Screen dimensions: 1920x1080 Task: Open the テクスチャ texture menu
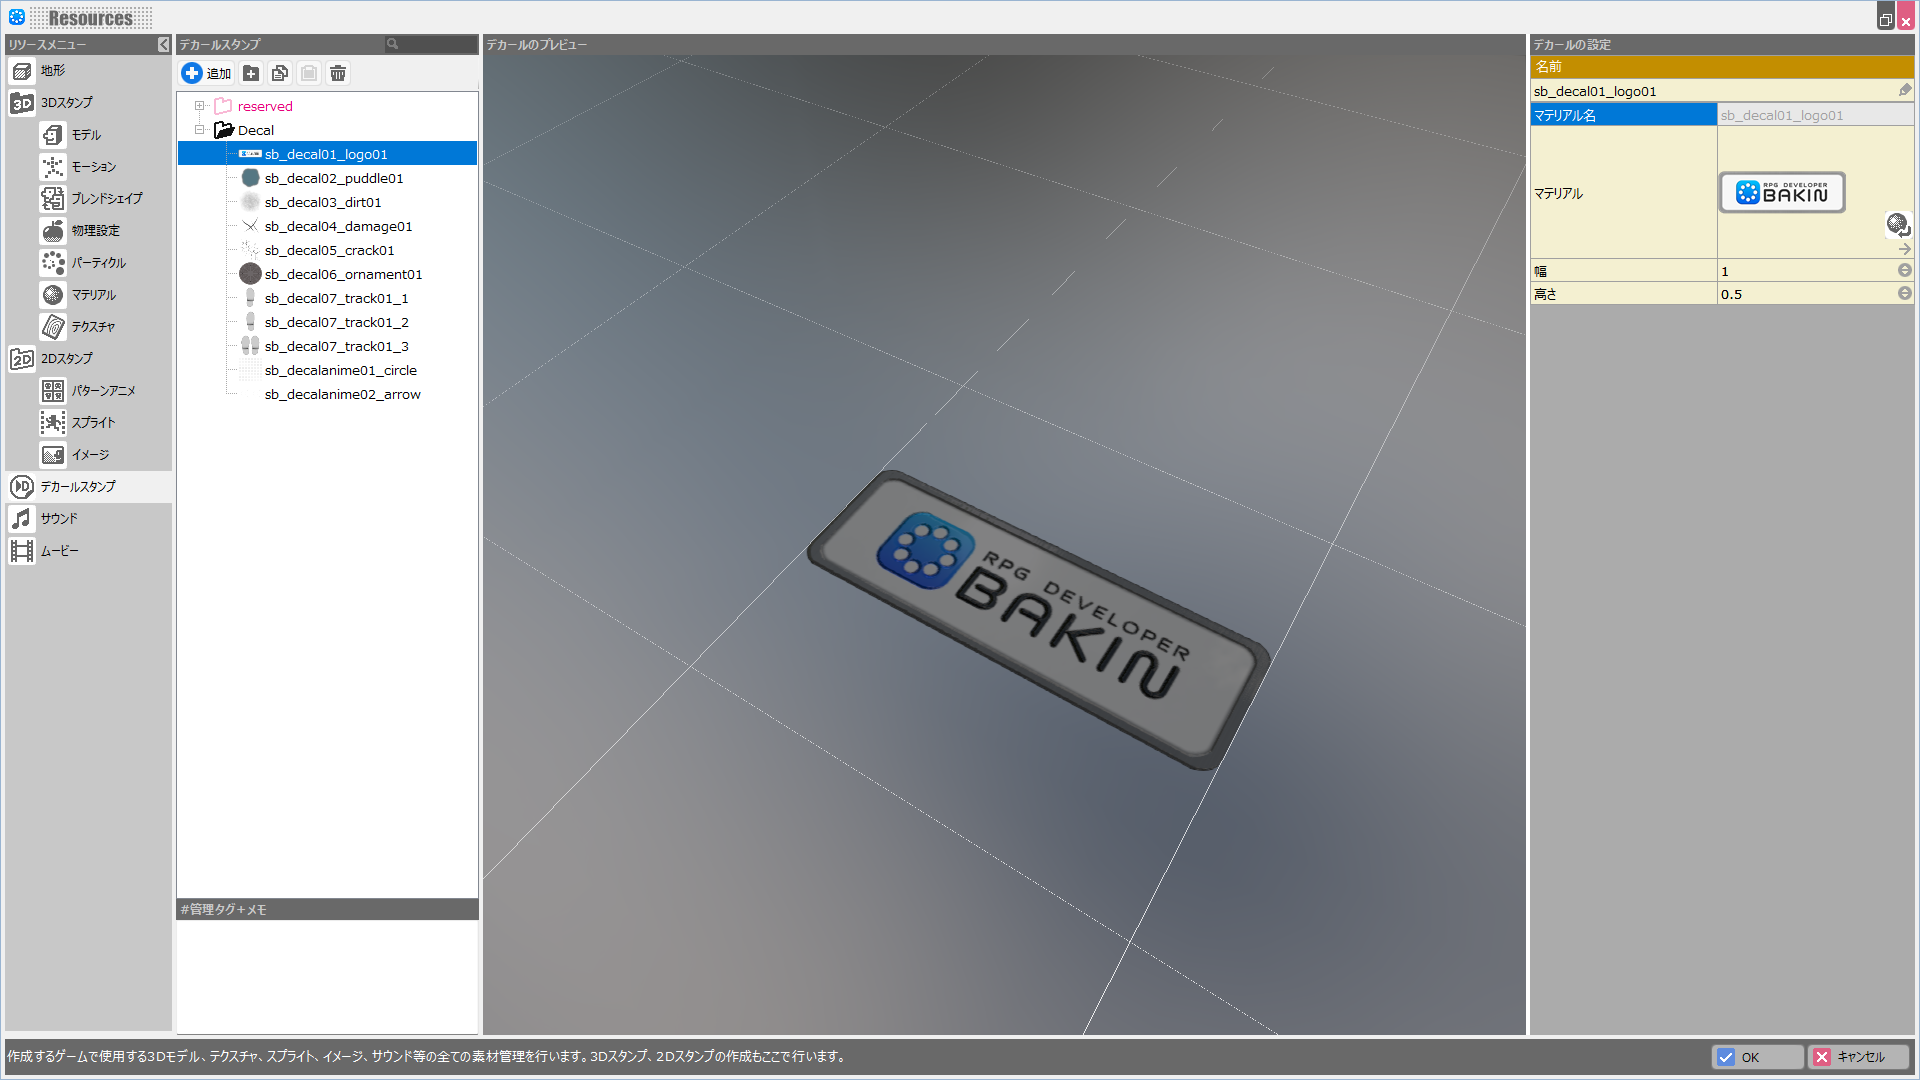(92, 327)
